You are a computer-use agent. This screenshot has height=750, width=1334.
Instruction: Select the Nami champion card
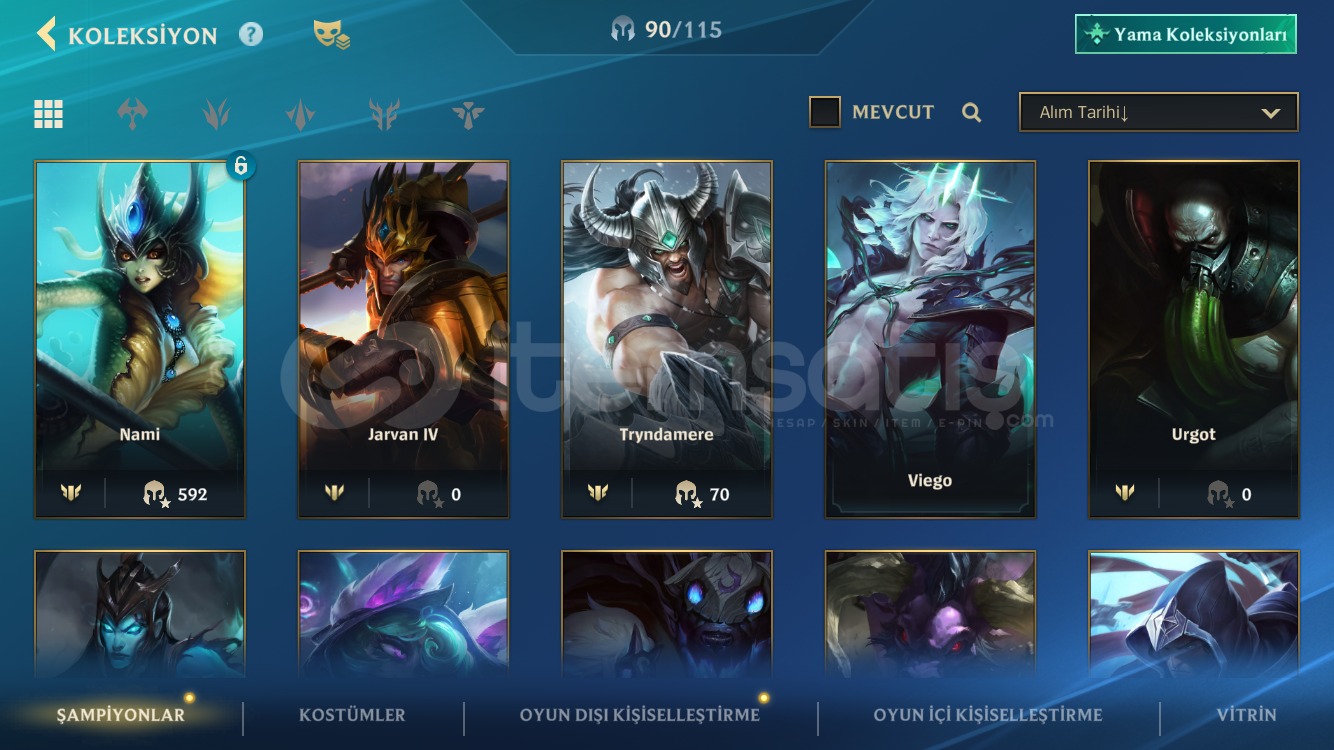click(140, 339)
